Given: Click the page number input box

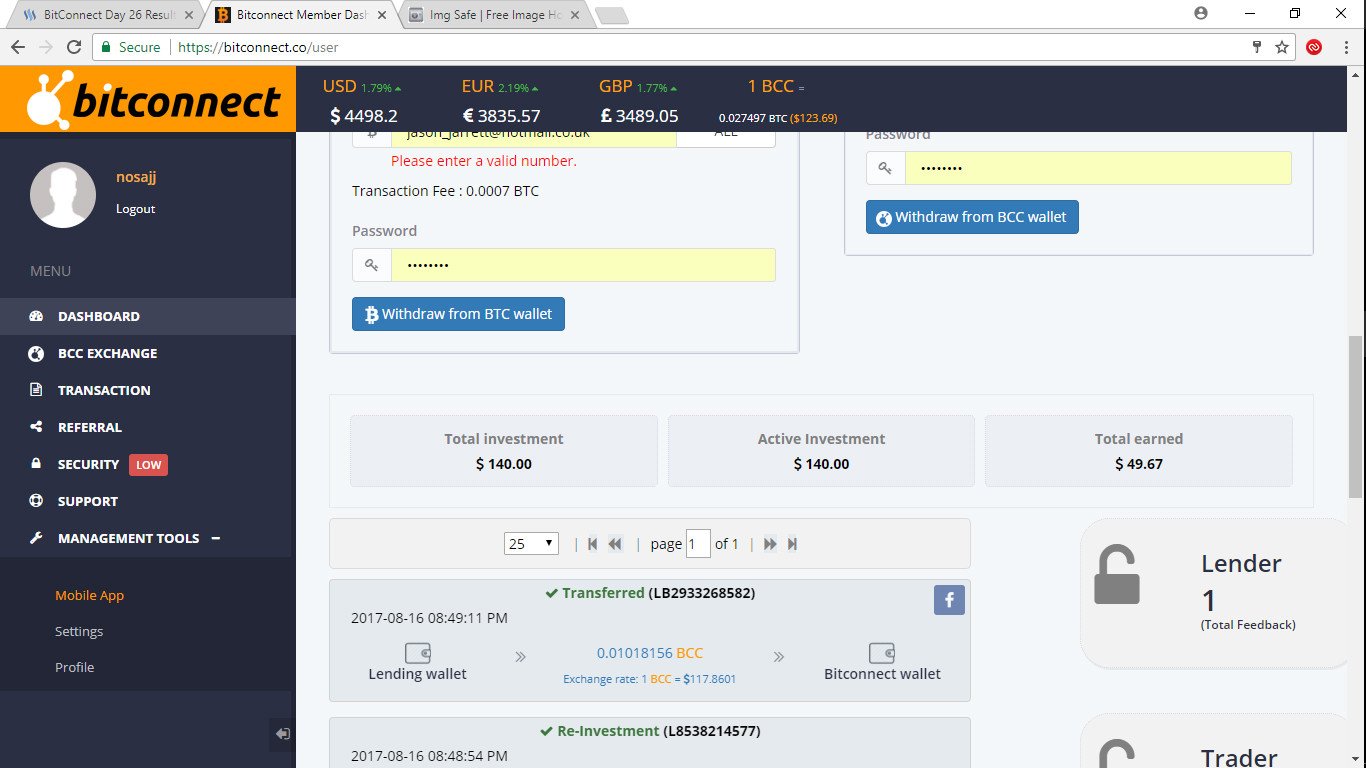Looking at the screenshot, I should click(x=698, y=544).
